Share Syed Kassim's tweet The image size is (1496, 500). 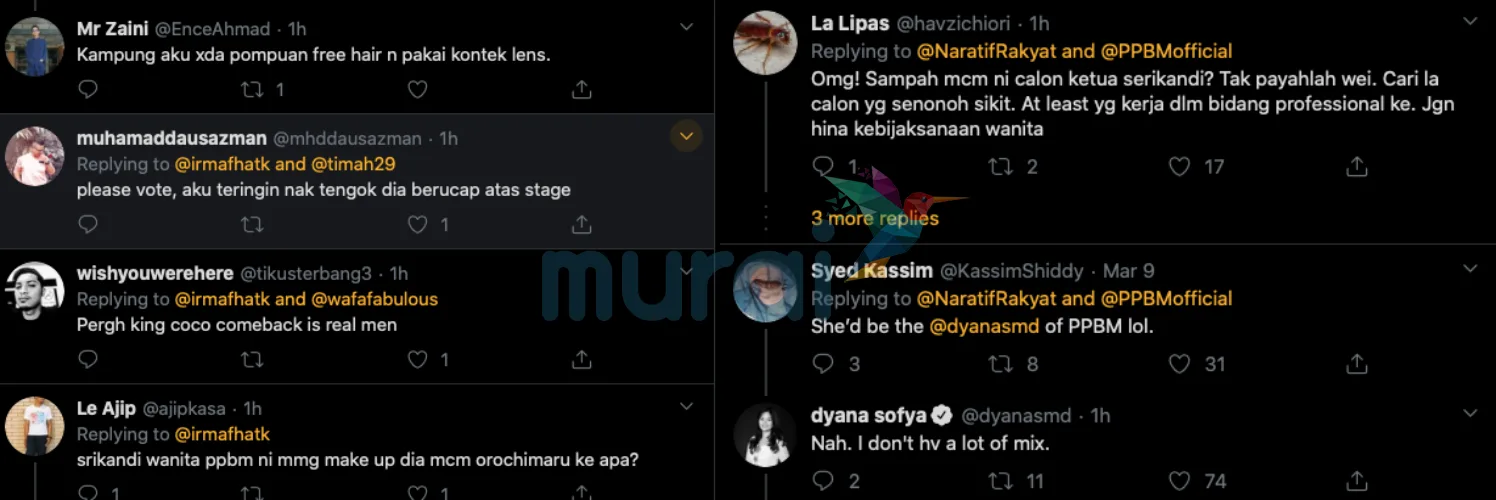click(1356, 364)
